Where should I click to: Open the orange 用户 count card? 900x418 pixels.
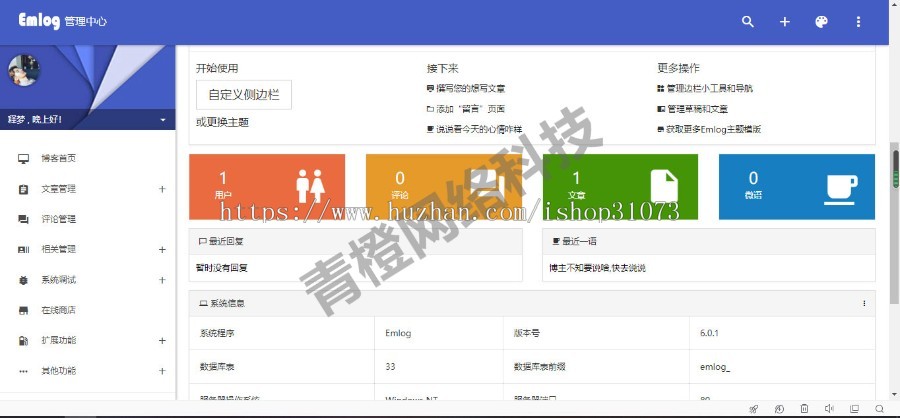pos(267,187)
